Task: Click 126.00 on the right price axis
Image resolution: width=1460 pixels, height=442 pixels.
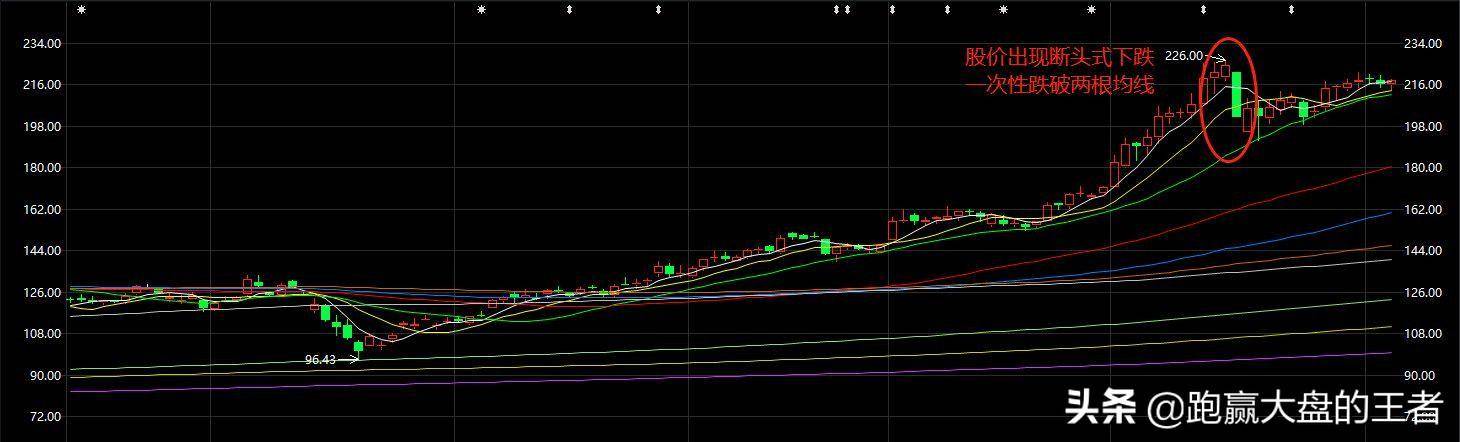Action: pos(1423,293)
